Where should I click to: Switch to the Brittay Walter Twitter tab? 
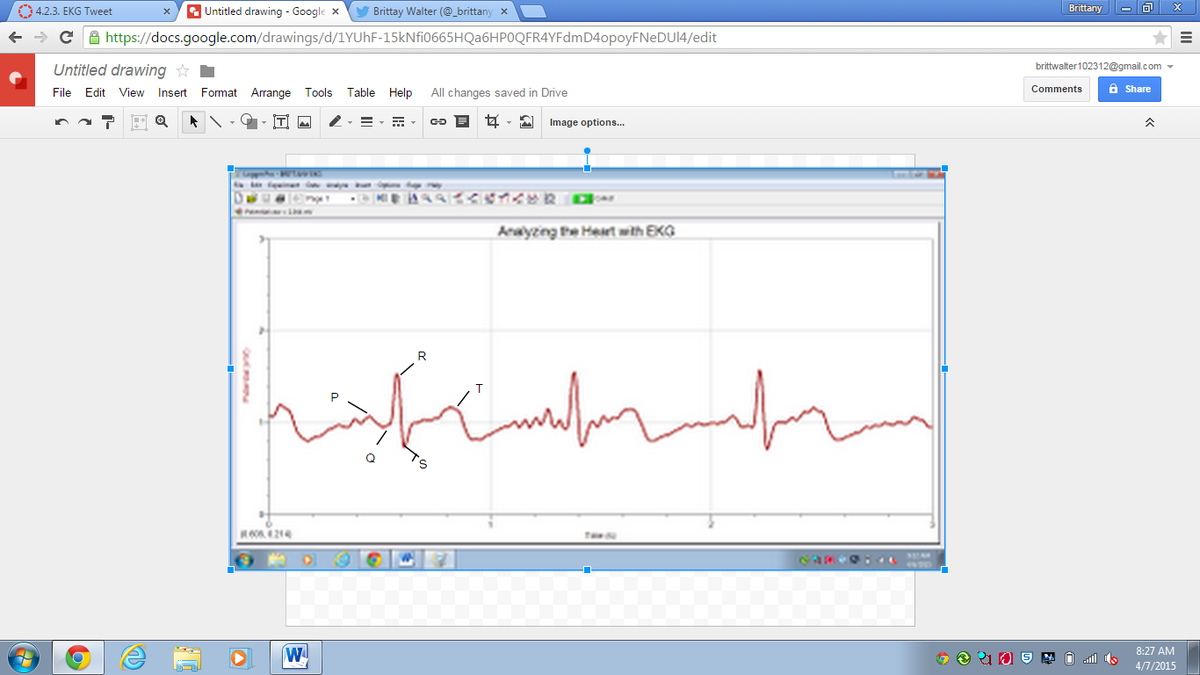[432, 12]
